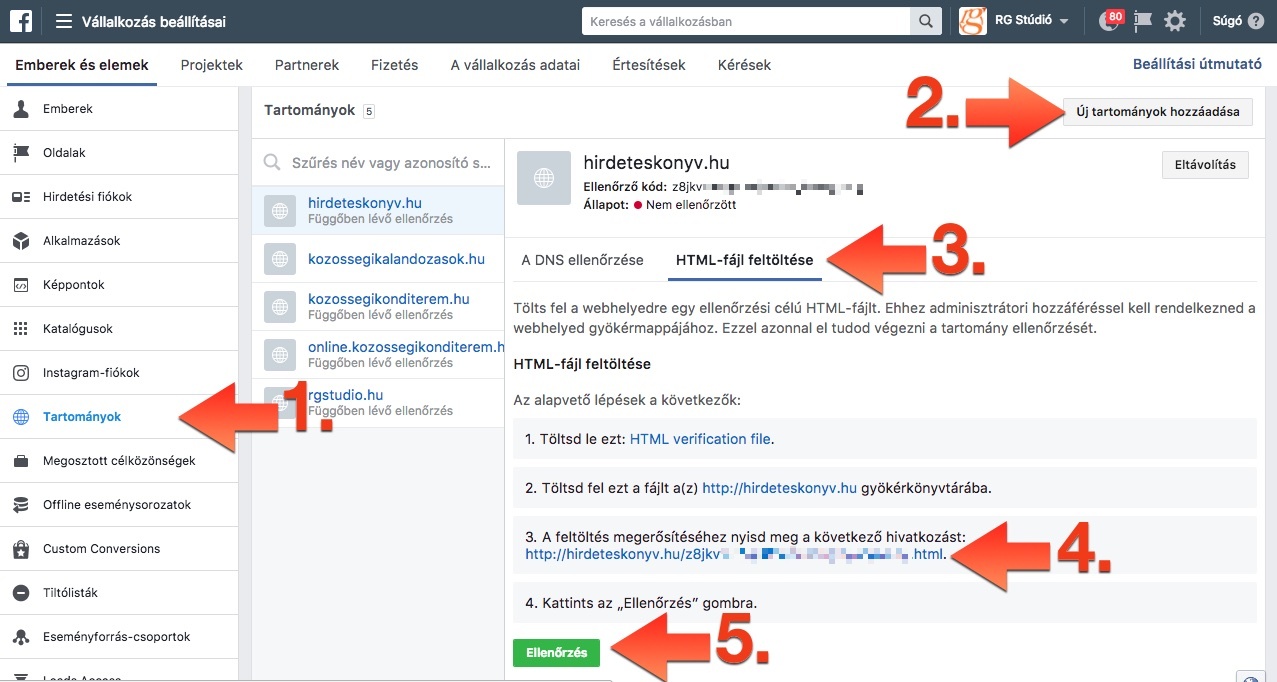
Task: Open Hirdetési fiókok in the sidebar
Action: coord(119,197)
